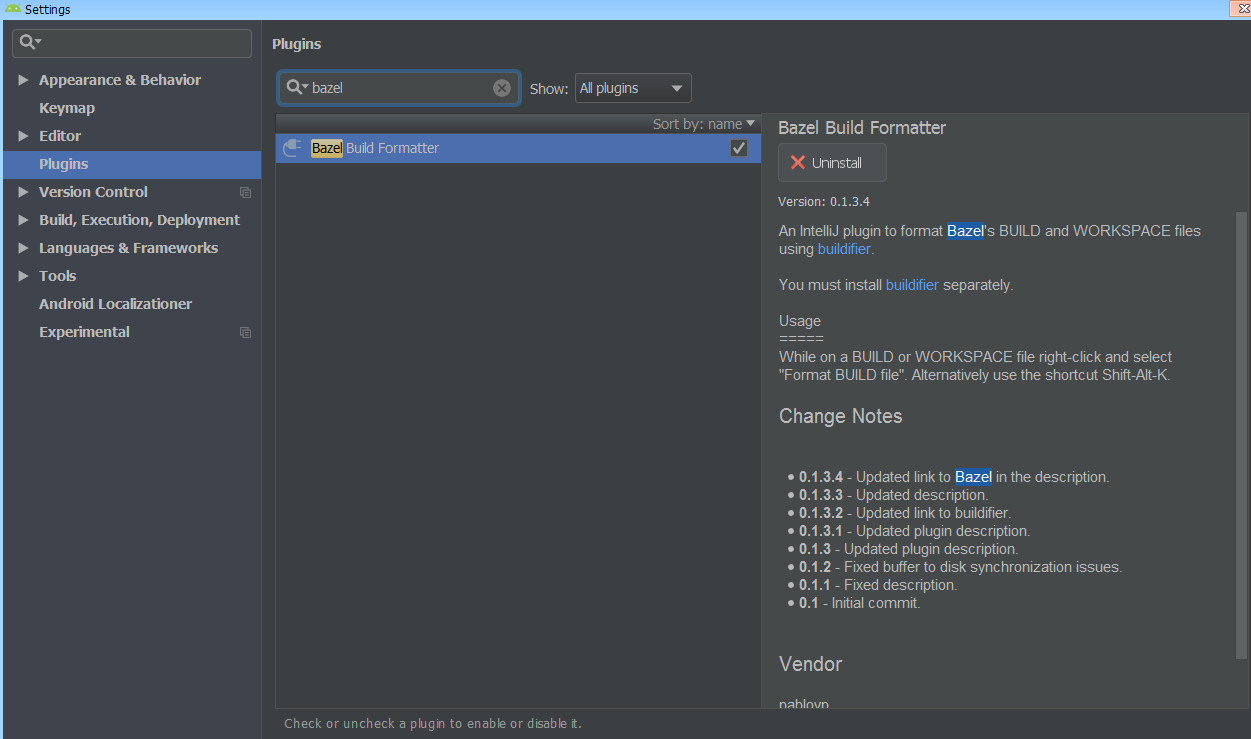Viewport: 1251px width, 739px height.
Task: Click the 0.1.2 Fixed buffer entry
Action: pos(960,567)
